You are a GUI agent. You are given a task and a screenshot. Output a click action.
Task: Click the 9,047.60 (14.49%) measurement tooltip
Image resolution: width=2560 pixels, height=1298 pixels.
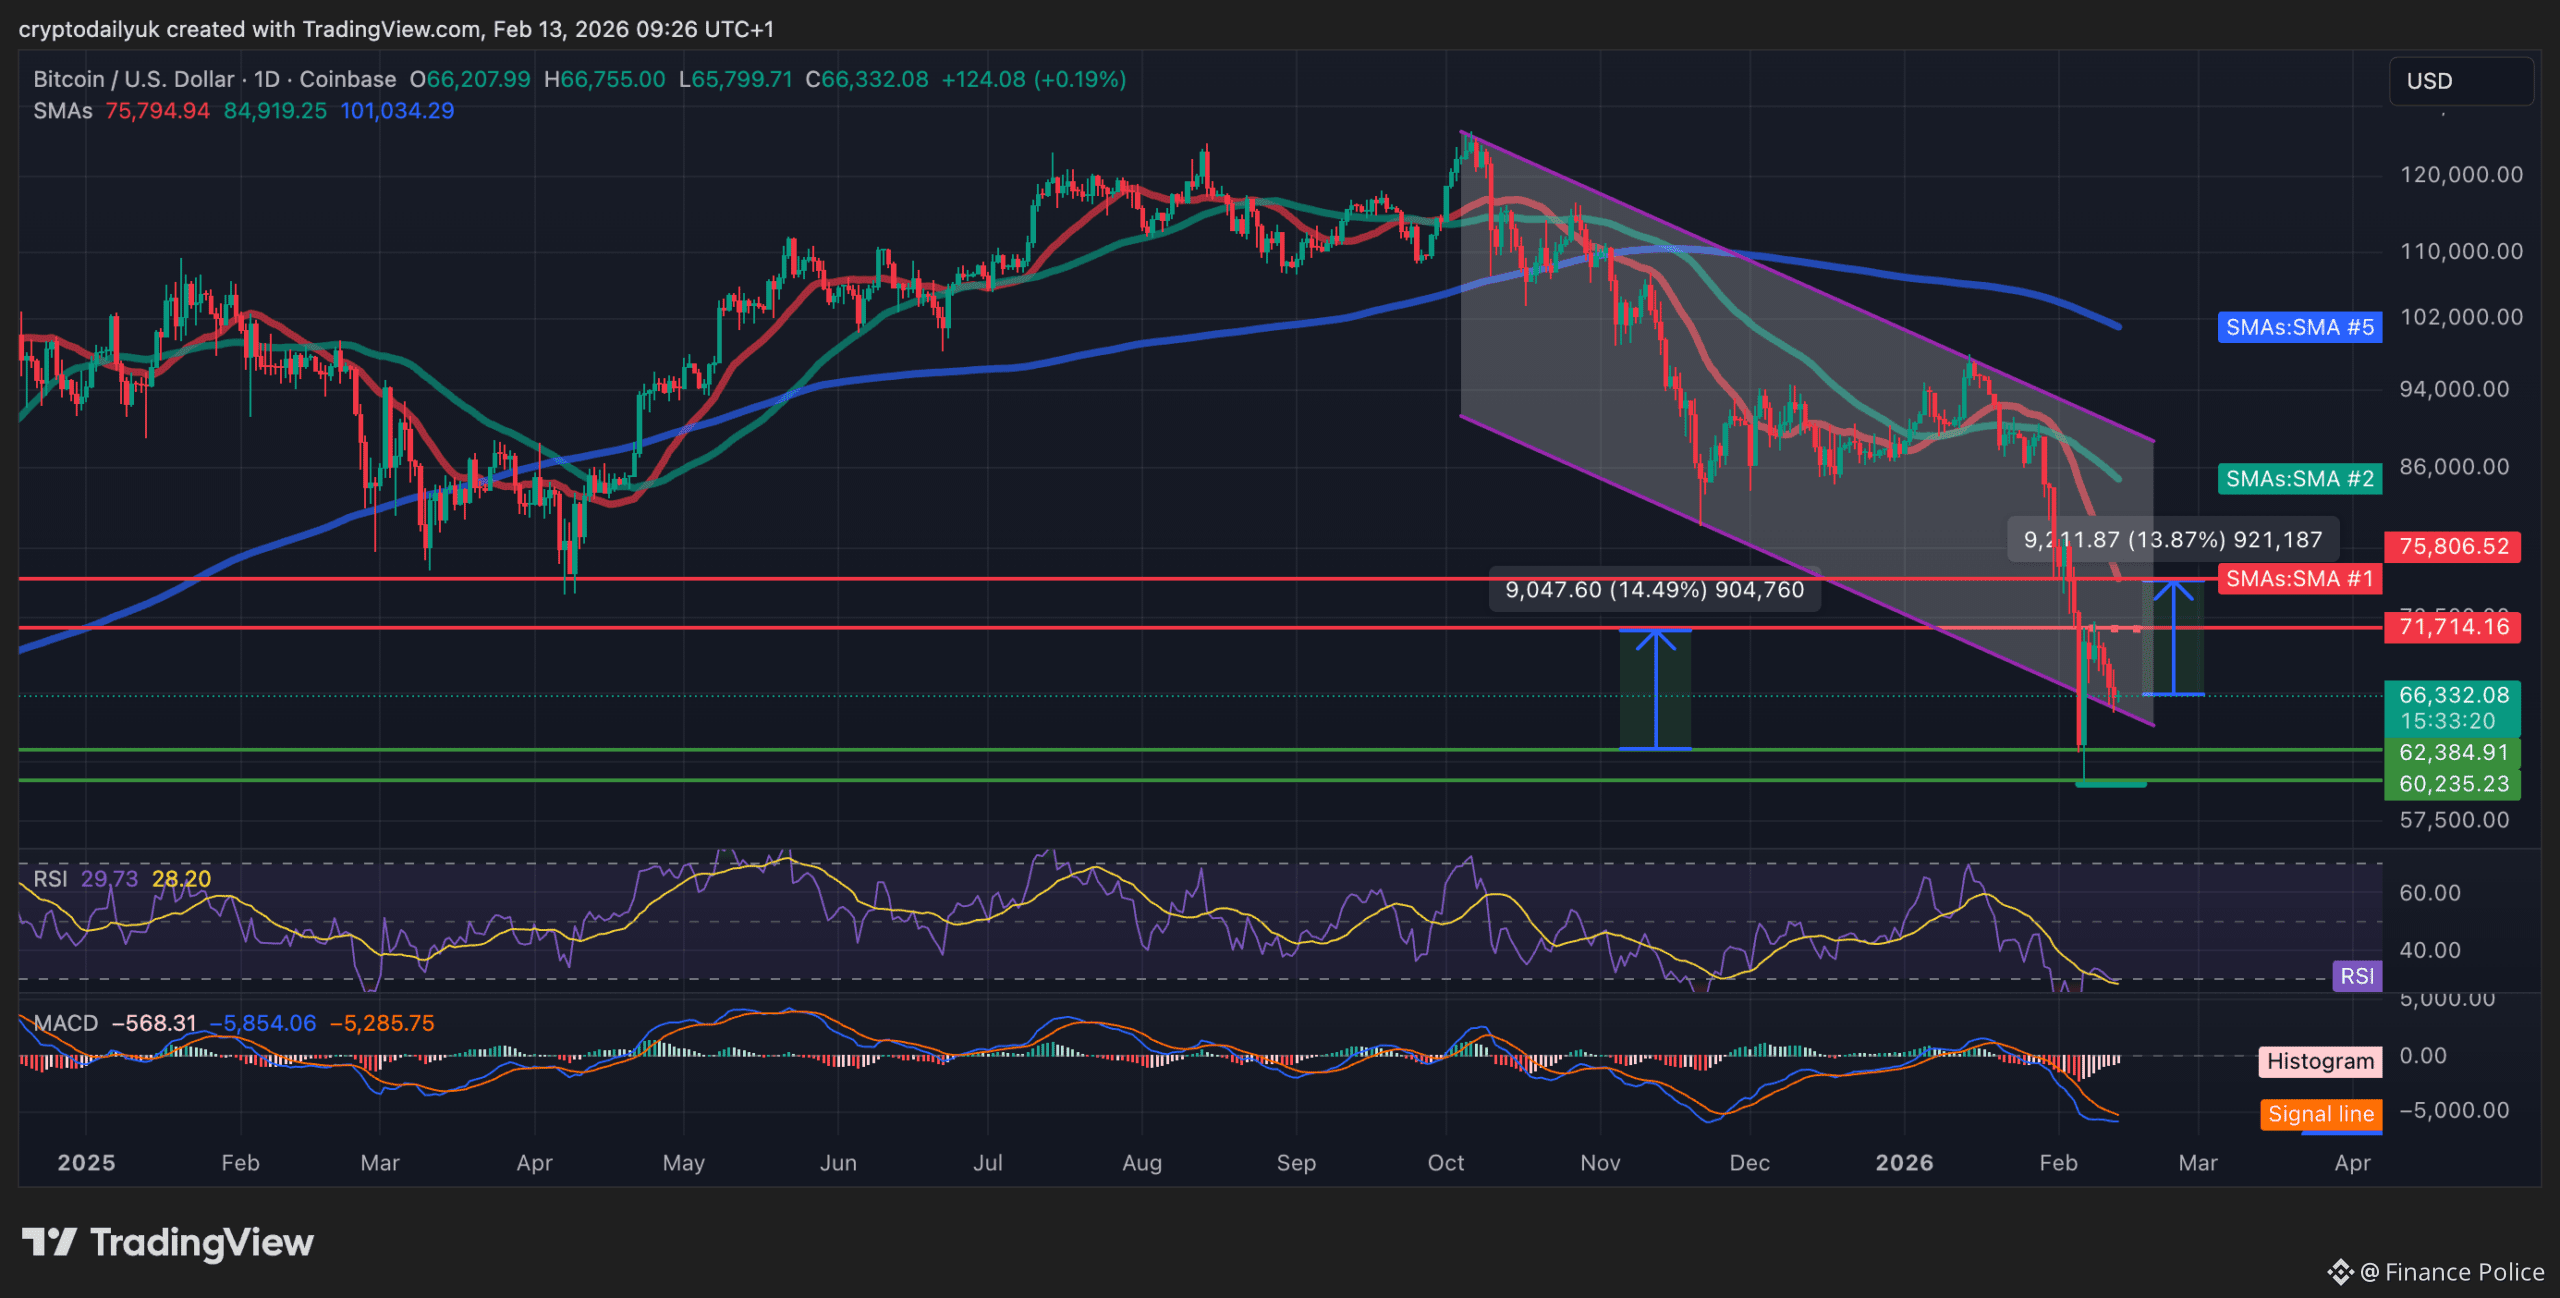[1654, 590]
